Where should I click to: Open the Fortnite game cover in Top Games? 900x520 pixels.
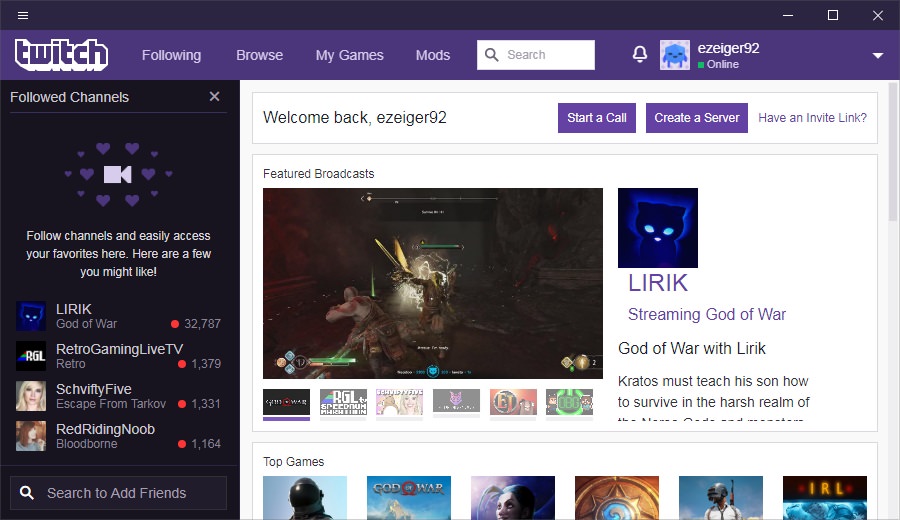(305, 498)
